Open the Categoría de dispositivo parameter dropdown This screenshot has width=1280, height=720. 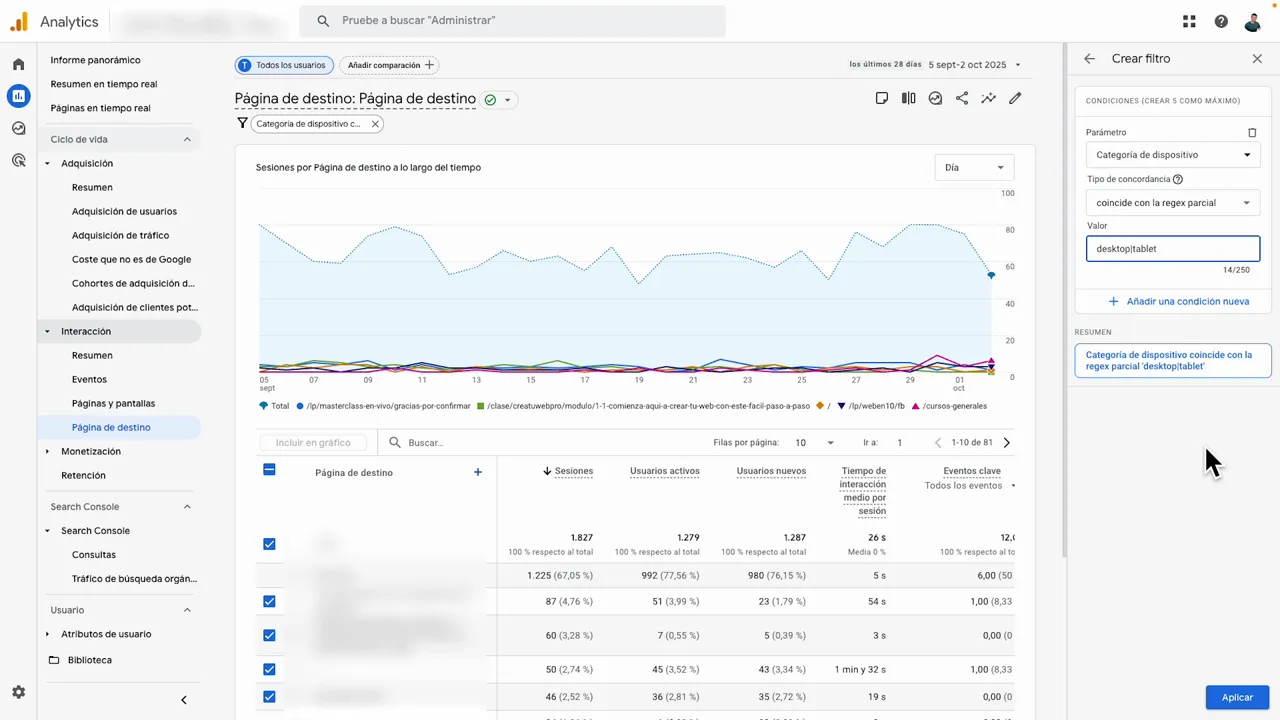pyautogui.click(x=1172, y=155)
